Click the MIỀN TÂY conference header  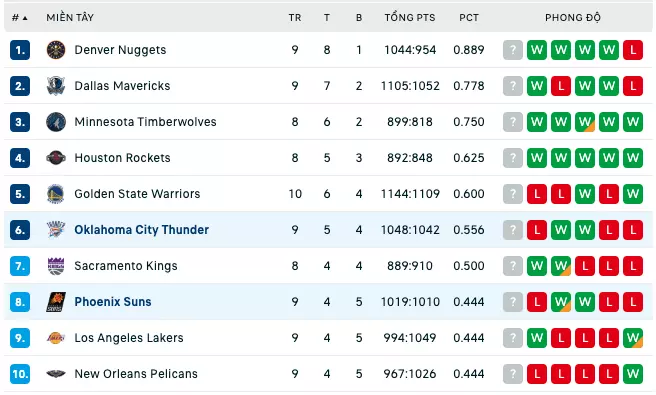click(x=70, y=18)
